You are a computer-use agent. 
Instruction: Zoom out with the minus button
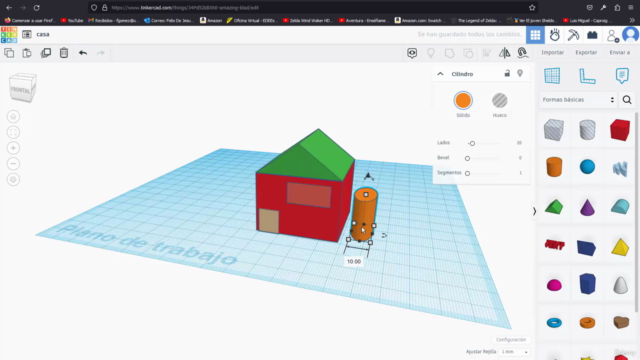pyautogui.click(x=13, y=164)
